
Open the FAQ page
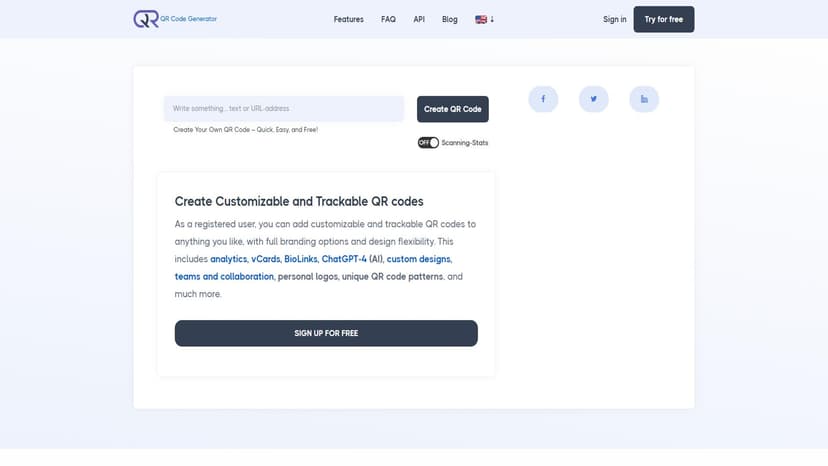tap(388, 20)
